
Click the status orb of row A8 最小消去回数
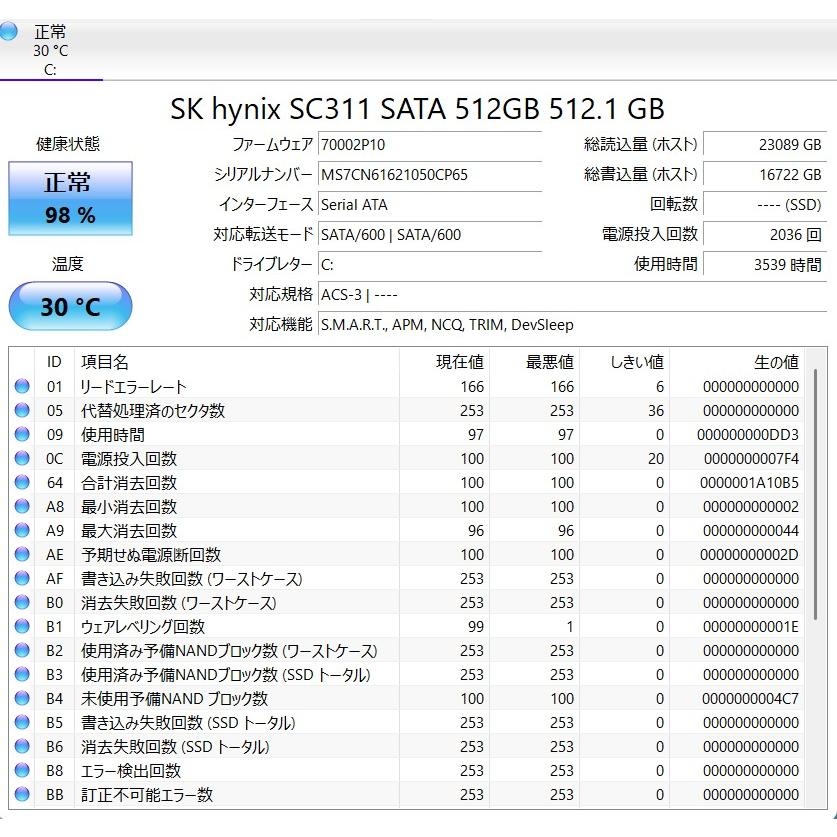pos(22,506)
